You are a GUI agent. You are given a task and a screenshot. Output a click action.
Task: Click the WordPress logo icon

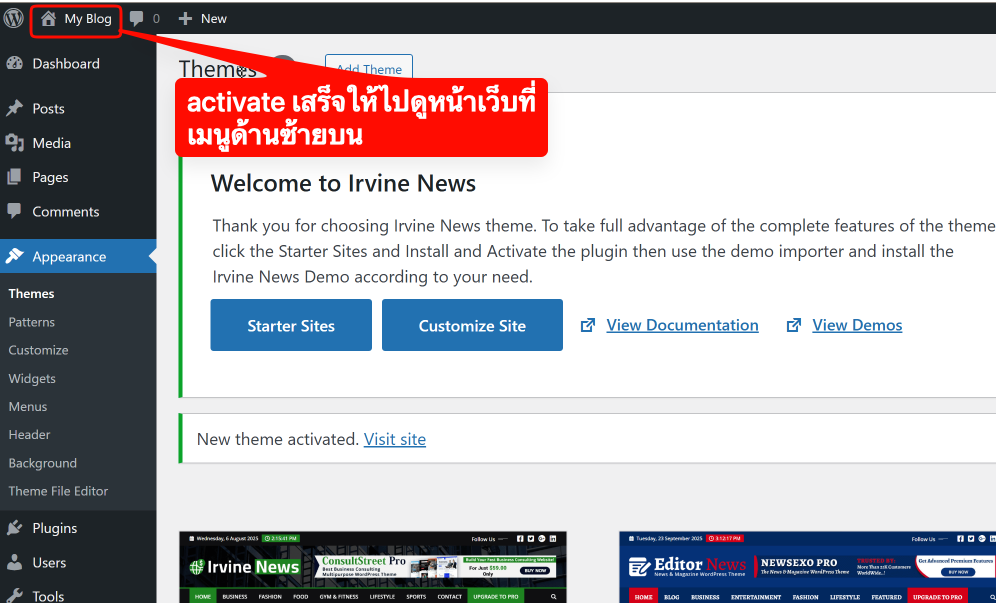coord(14,18)
